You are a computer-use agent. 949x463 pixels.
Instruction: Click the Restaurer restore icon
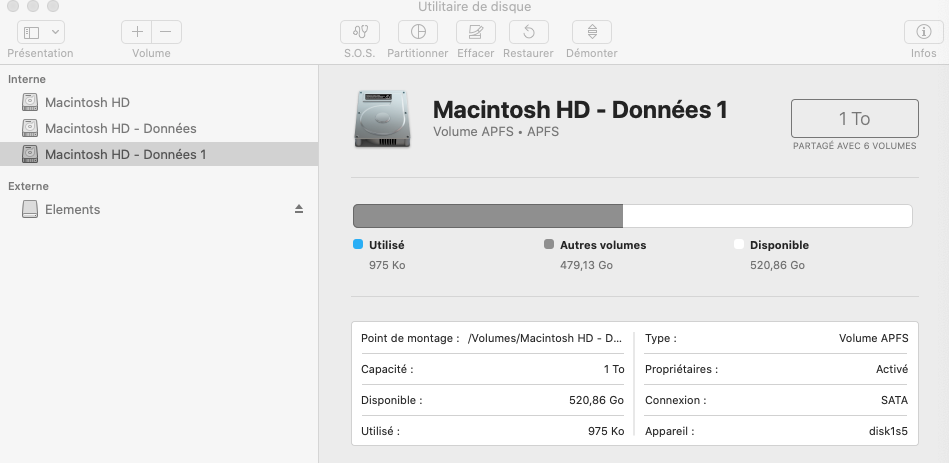pos(528,32)
